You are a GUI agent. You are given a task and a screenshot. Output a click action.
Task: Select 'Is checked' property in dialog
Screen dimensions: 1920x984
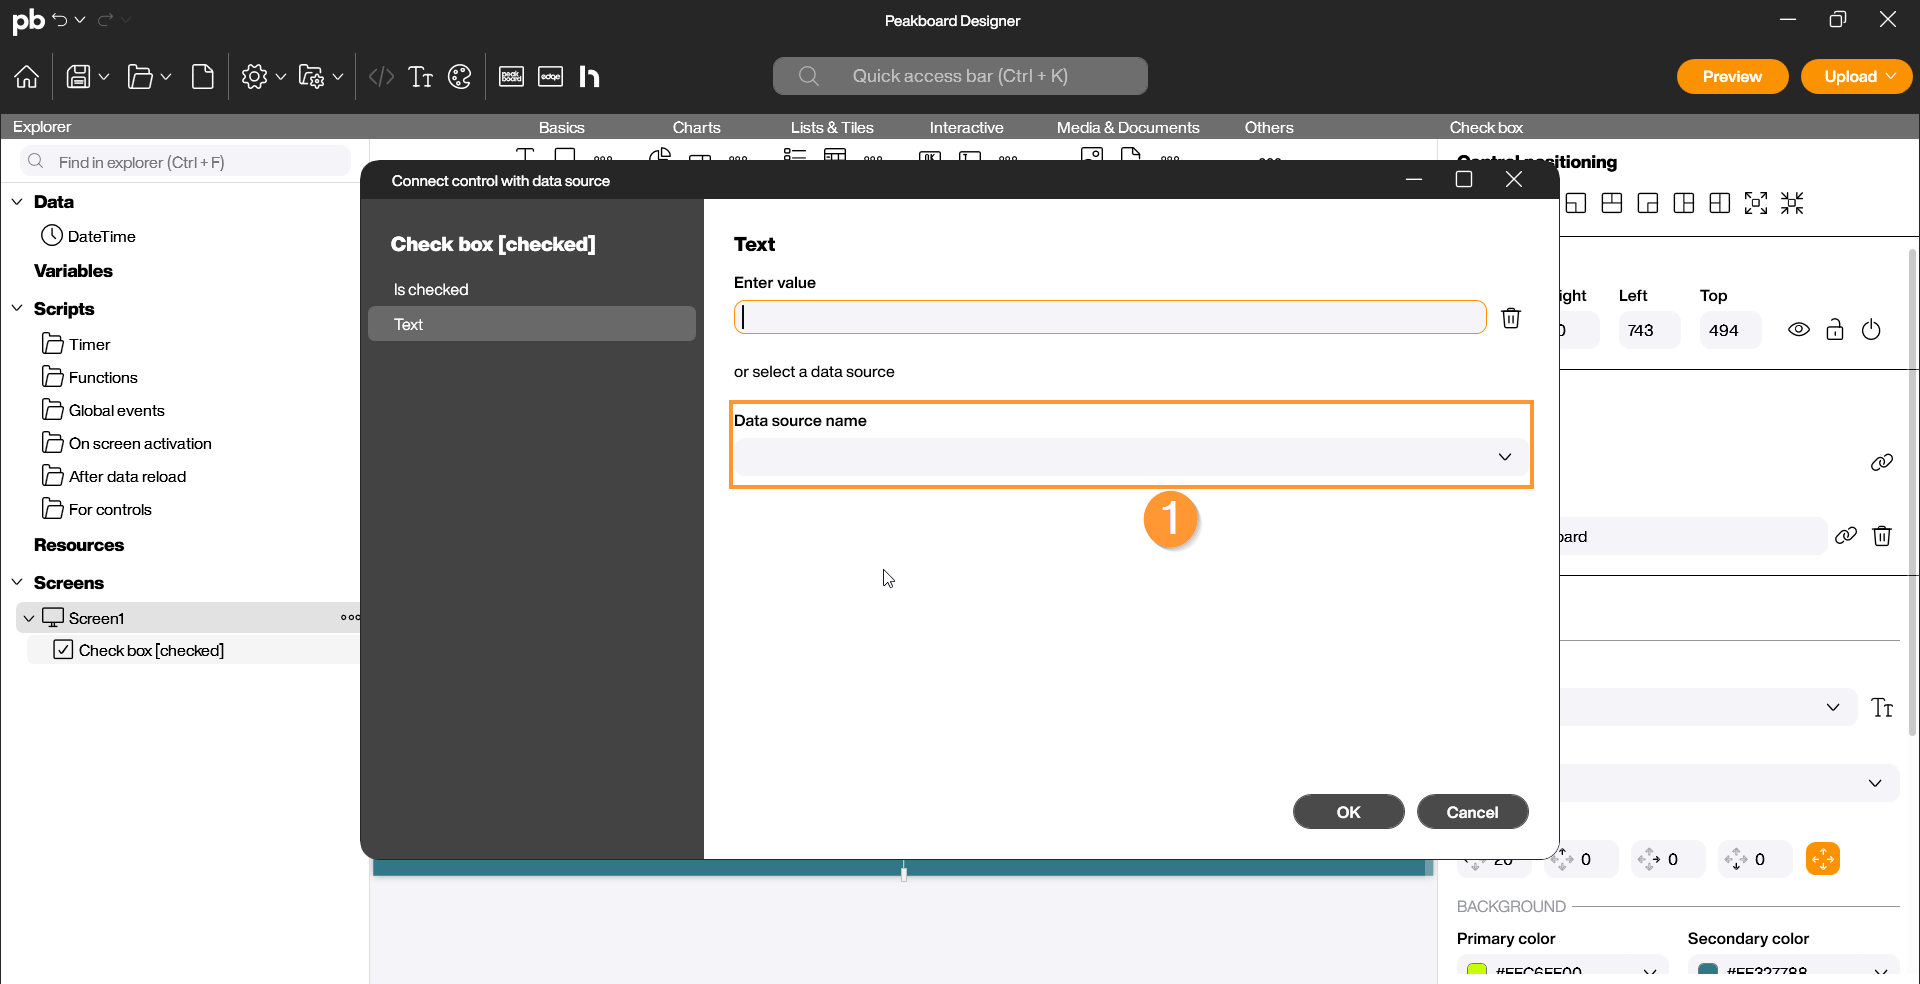(431, 290)
